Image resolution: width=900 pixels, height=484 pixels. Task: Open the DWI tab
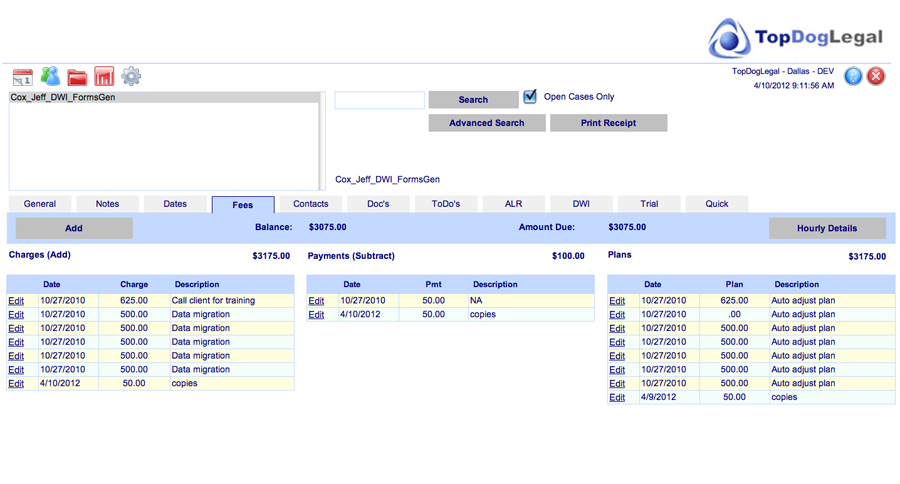[581, 204]
